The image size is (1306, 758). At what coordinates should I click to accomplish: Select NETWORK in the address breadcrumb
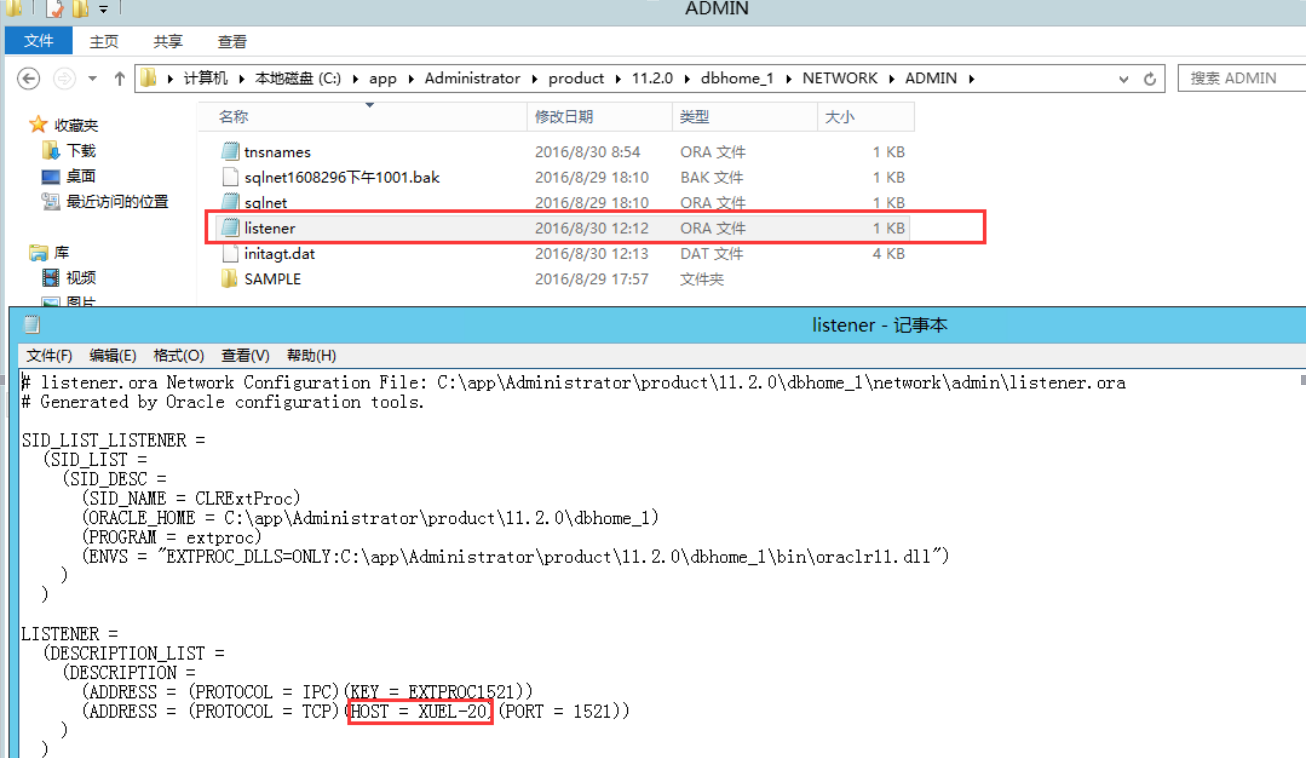(840, 78)
